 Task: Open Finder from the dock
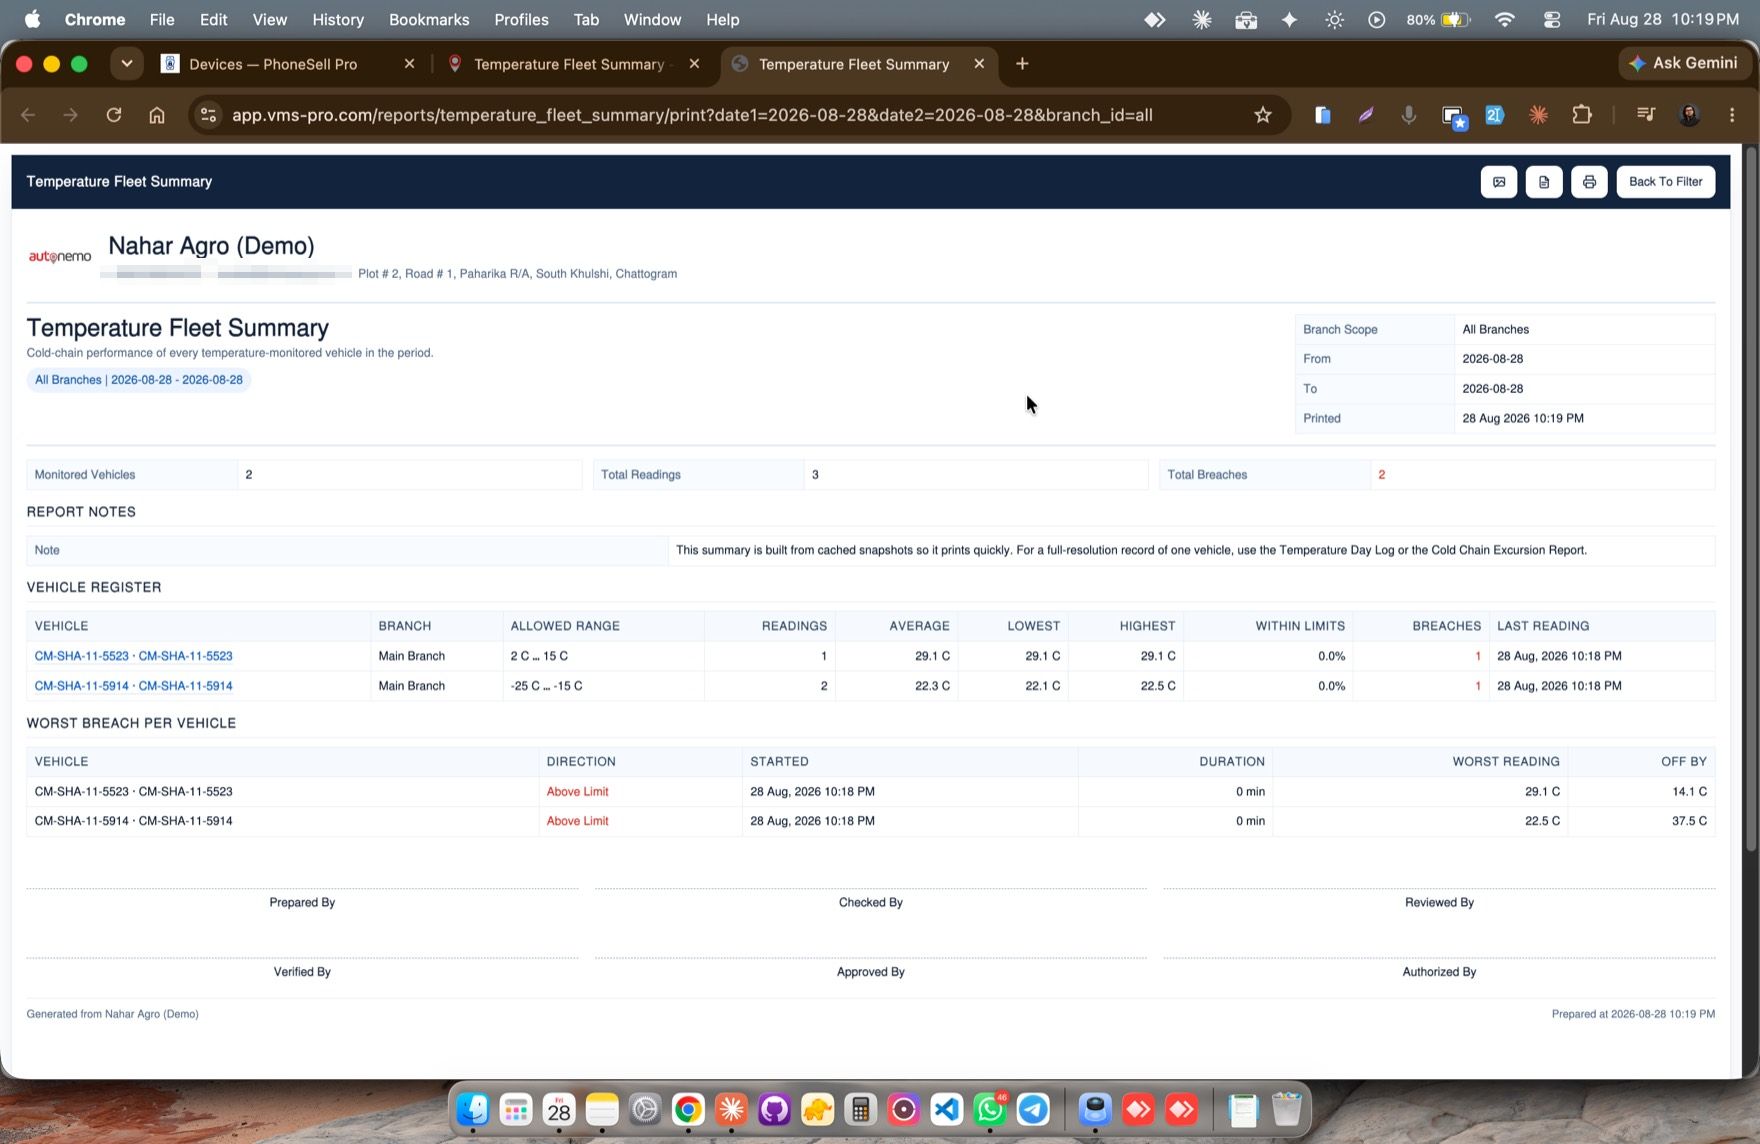point(473,1109)
